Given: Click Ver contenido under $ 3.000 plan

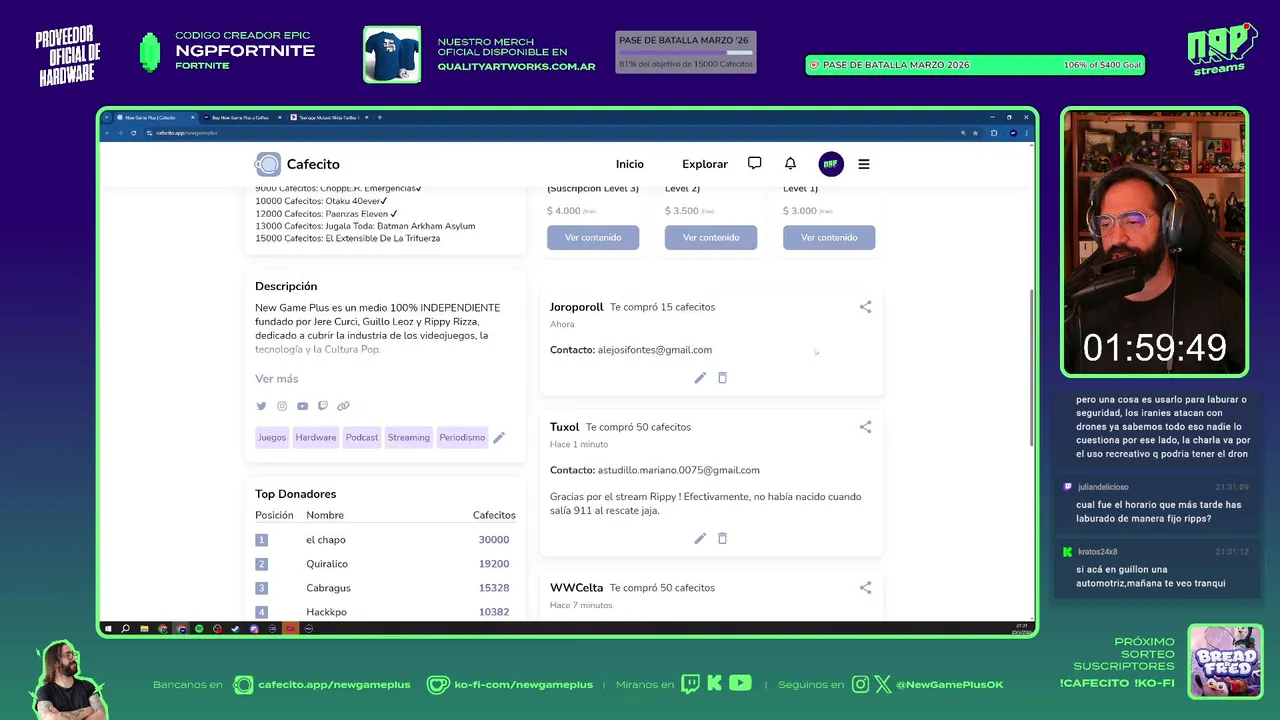Looking at the screenshot, I should 829,237.
